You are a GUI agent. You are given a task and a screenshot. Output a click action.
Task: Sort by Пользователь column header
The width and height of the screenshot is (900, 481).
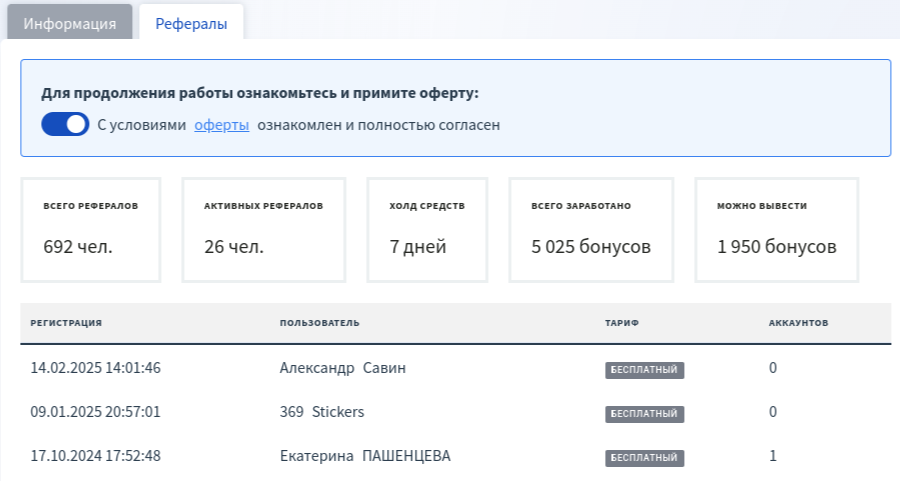(x=320, y=323)
